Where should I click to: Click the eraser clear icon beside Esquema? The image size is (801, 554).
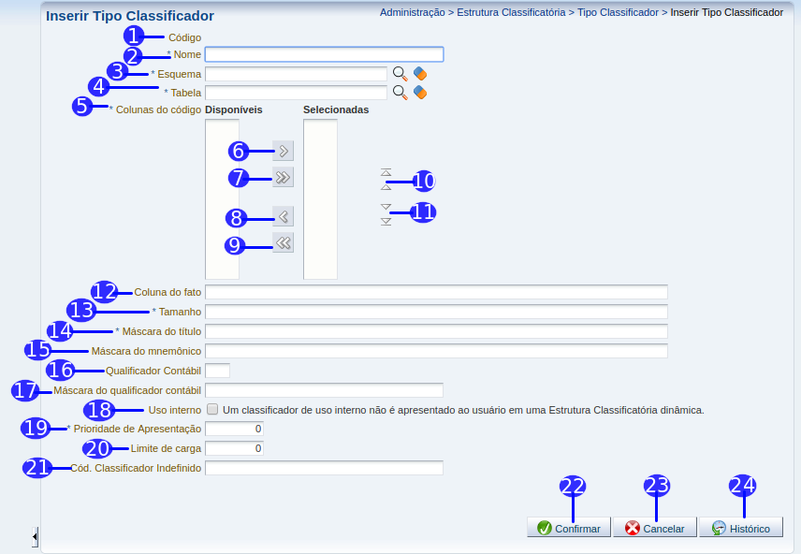click(420, 73)
